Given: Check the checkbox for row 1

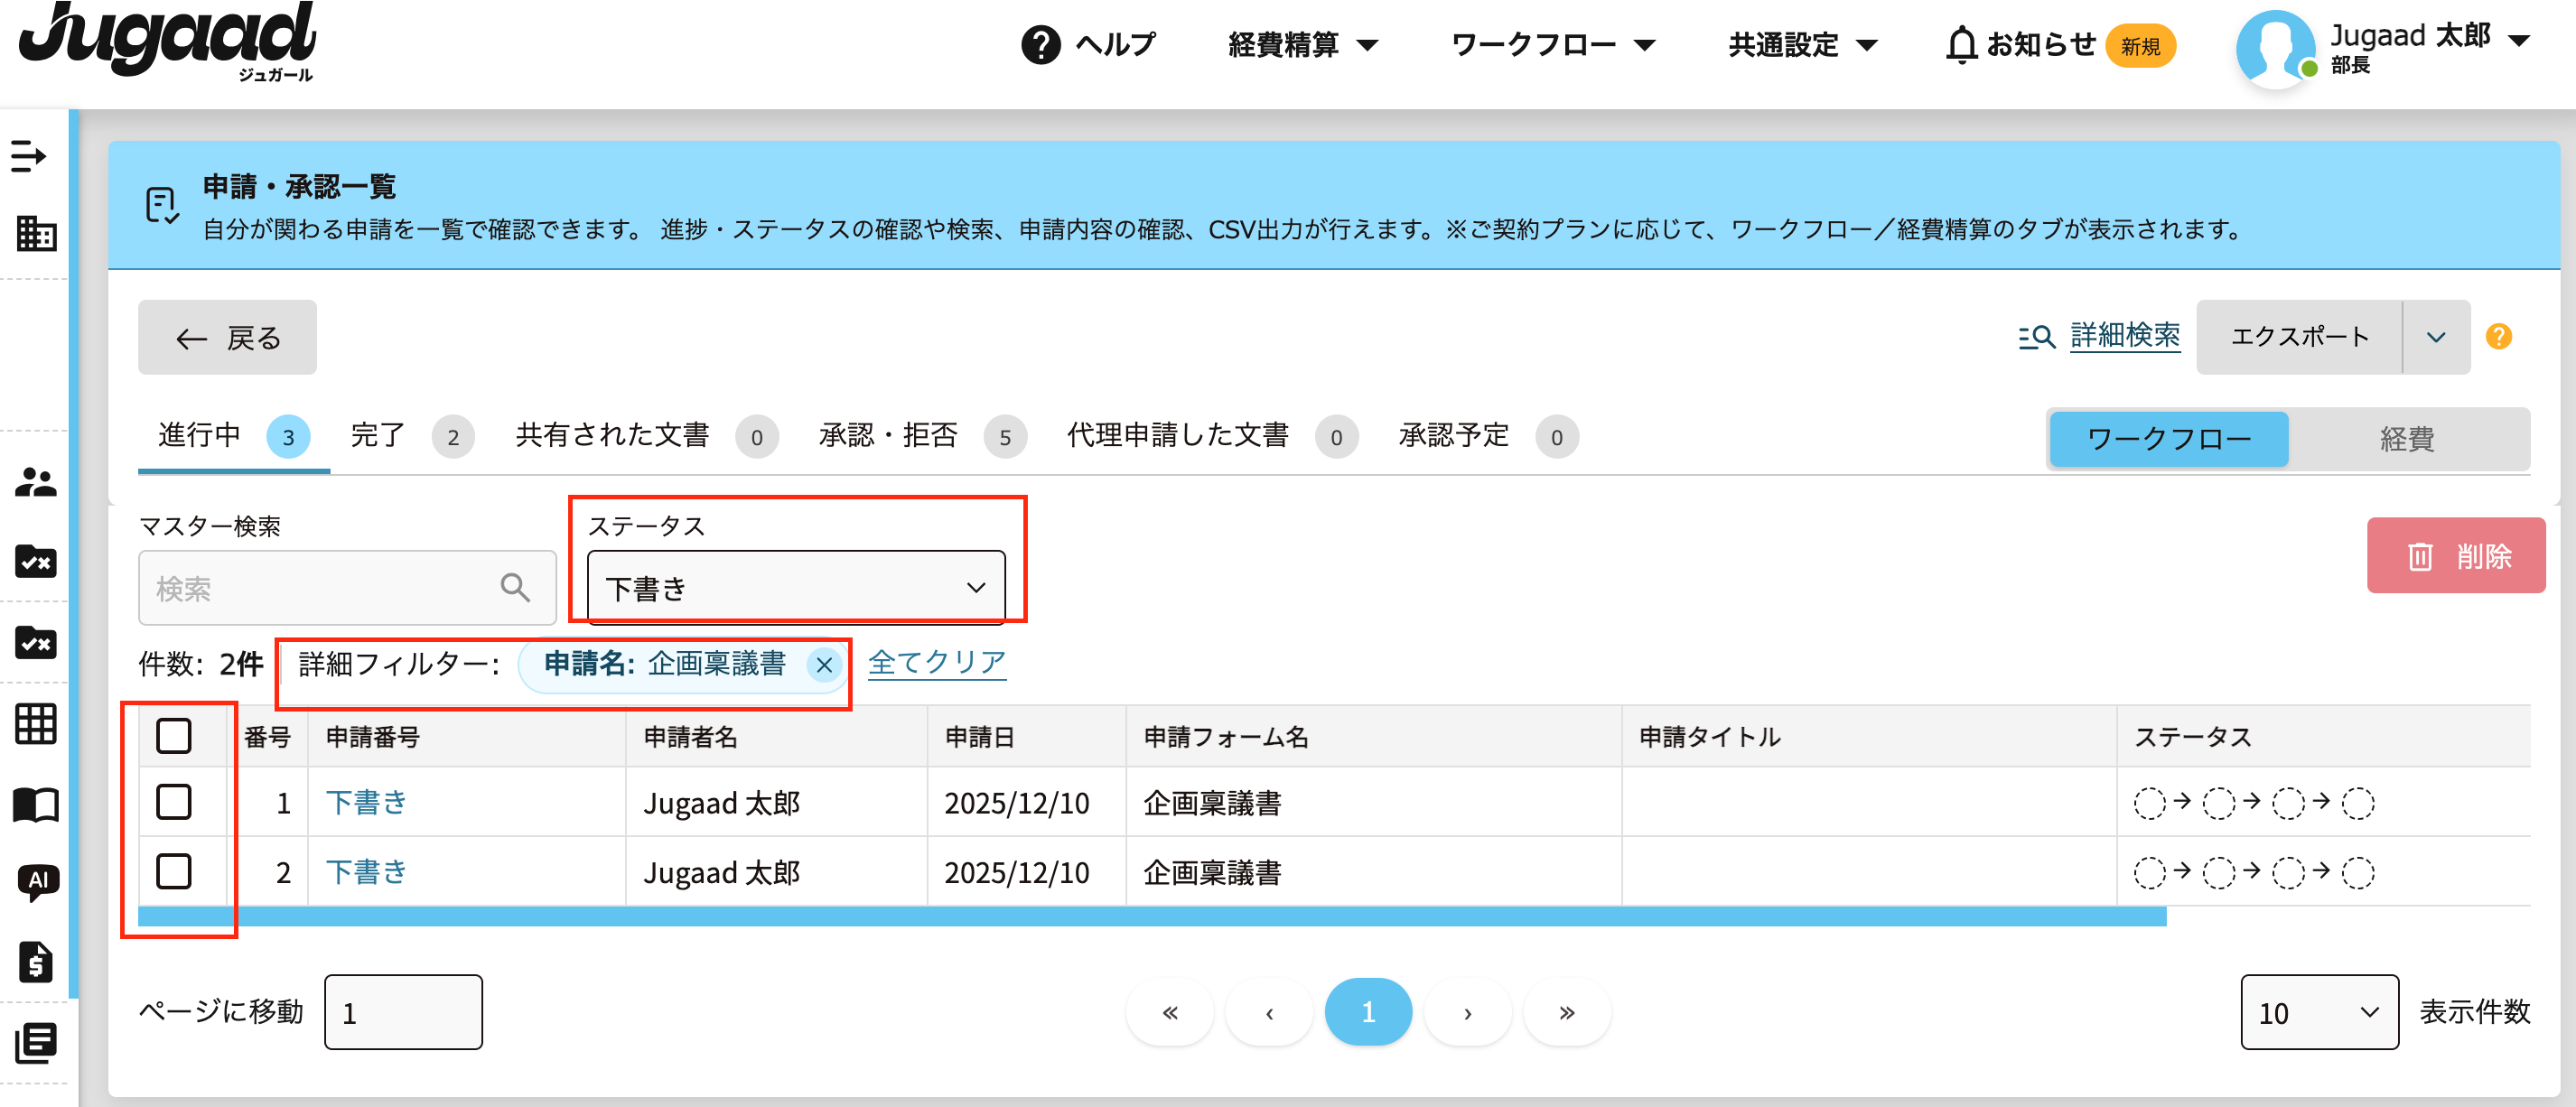Looking at the screenshot, I should 174,802.
